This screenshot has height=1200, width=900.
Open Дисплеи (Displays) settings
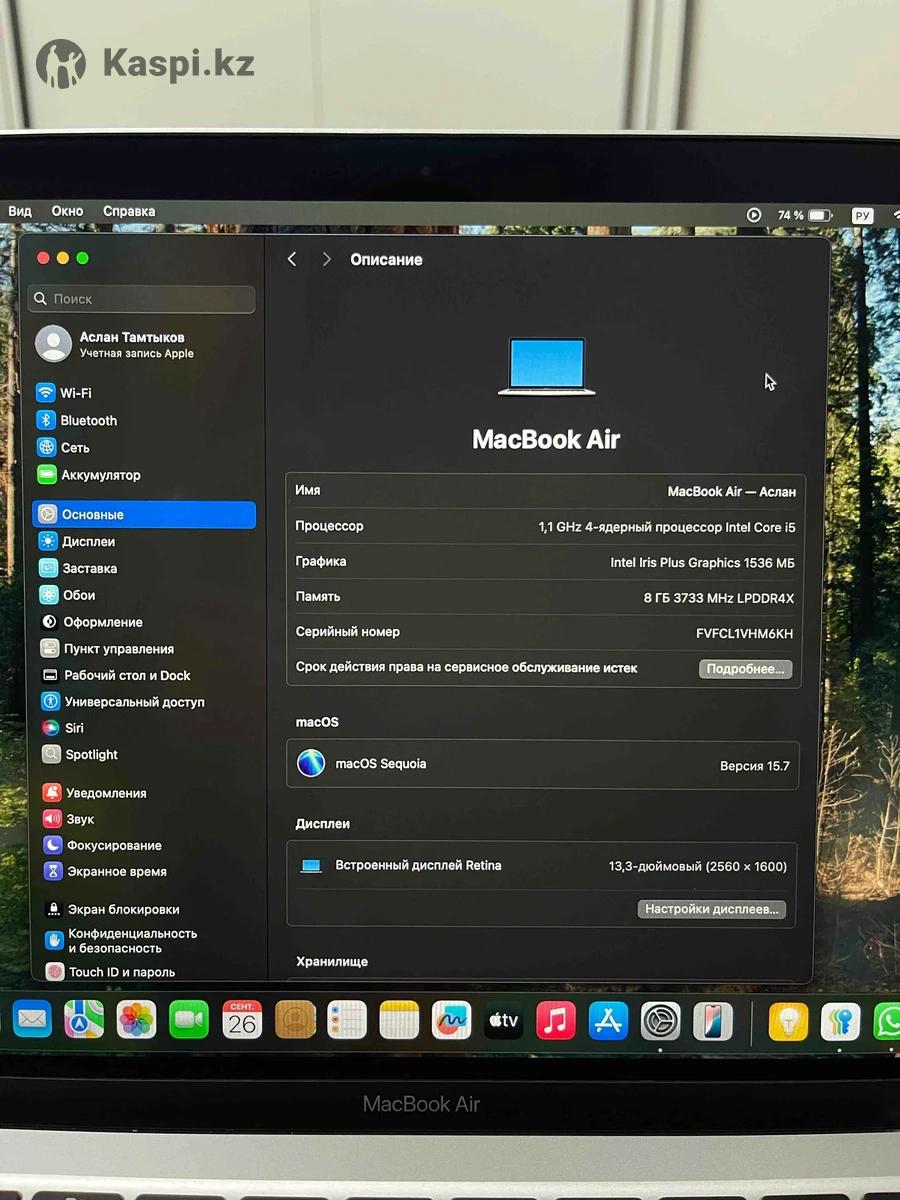pos(88,541)
